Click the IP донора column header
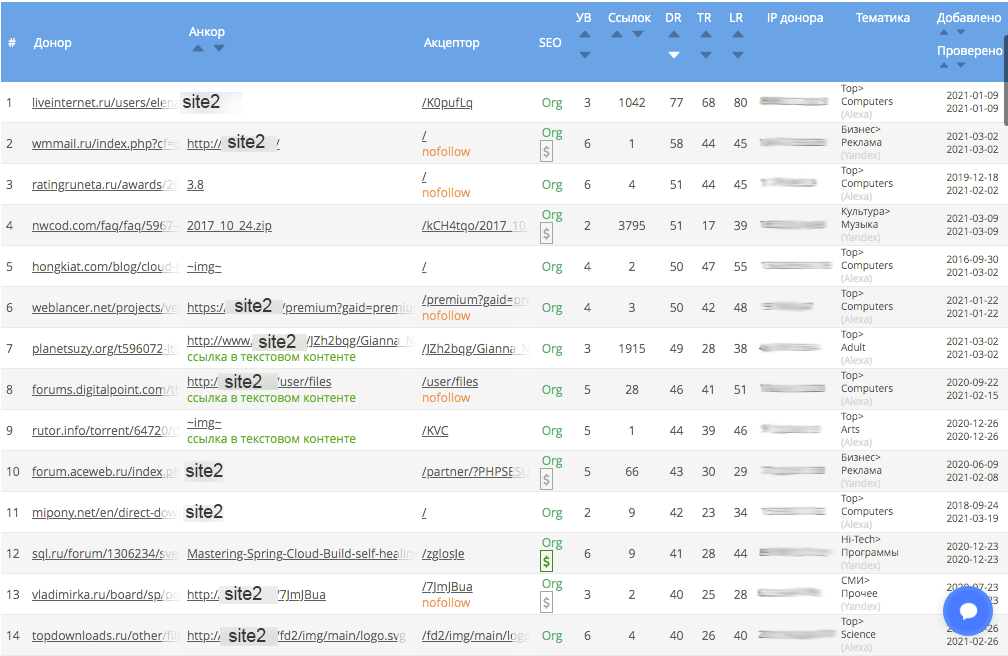This screenshot has width=1008, height=656. coord(795,18)
